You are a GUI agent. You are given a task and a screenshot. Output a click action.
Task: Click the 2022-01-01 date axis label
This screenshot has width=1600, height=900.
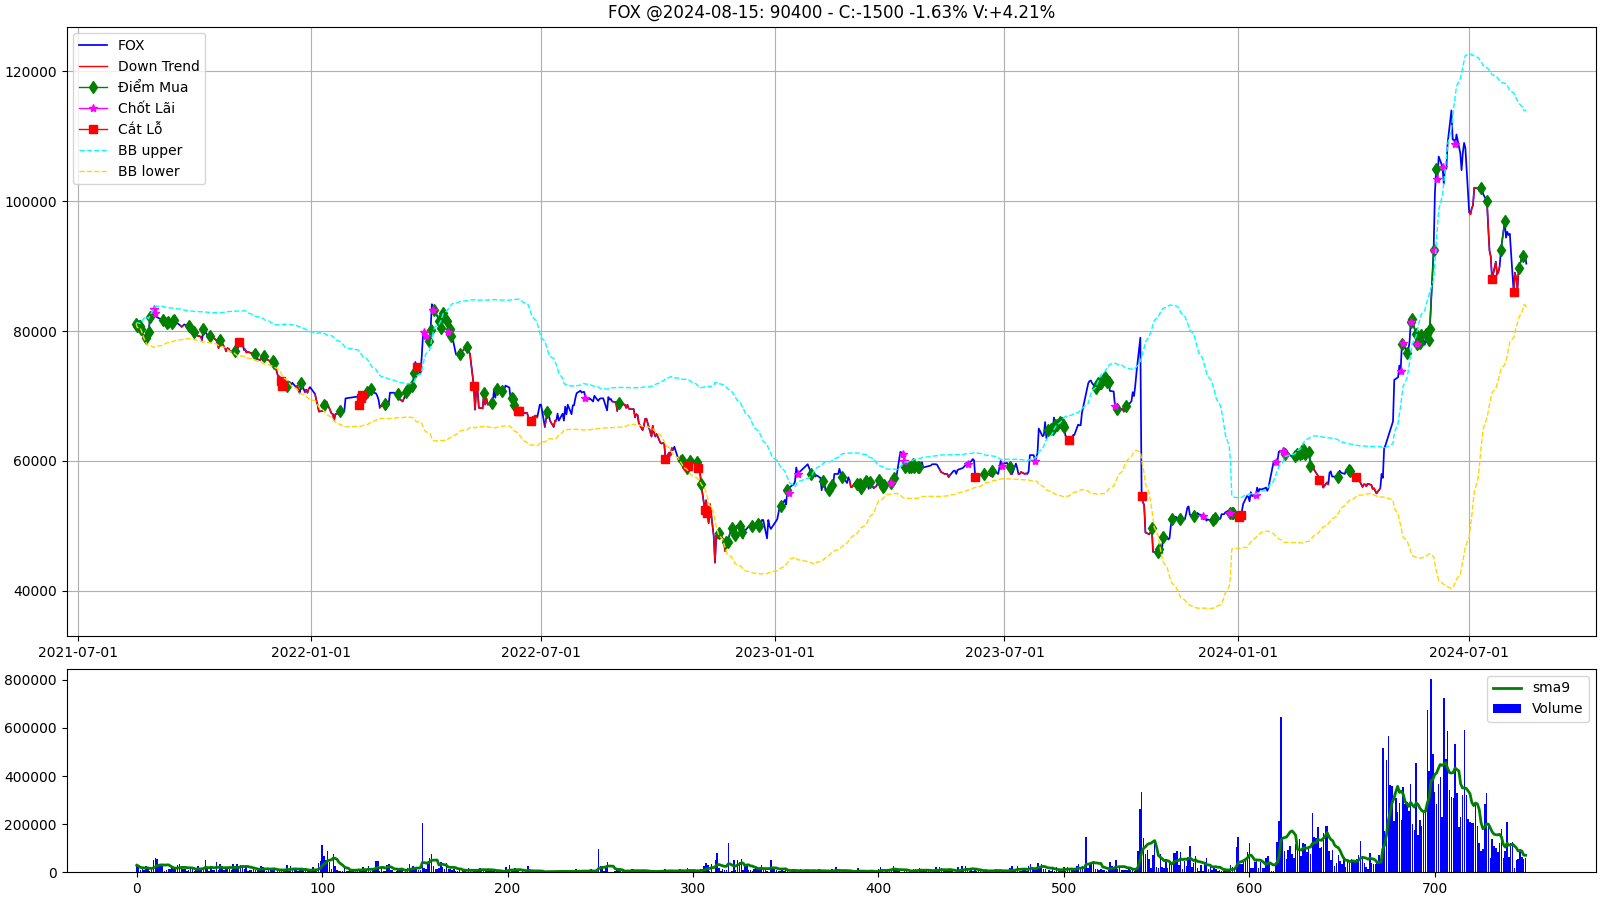pyautogui.click(x=311, y=652)
